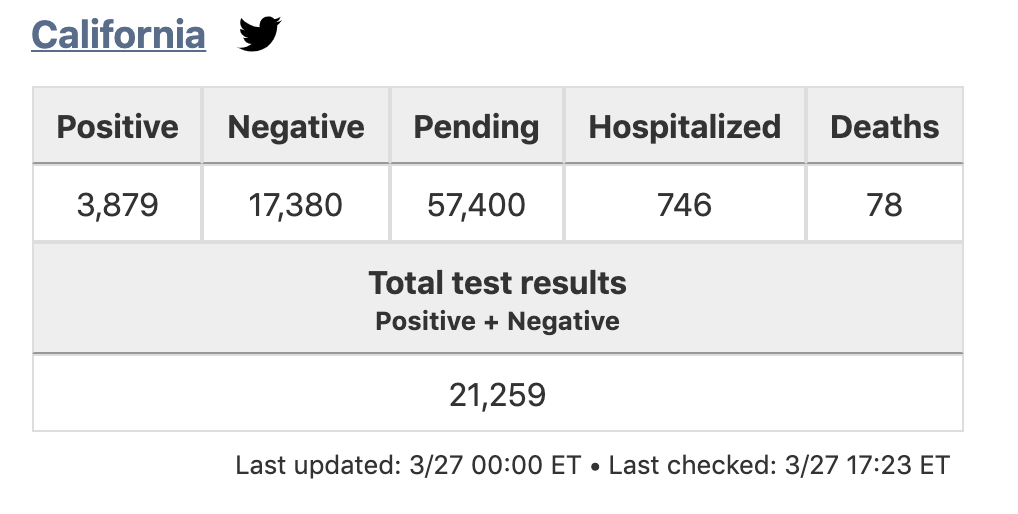Click the Last updated 3/27 00:00 text
This screenshot has width=1018, height=514.
point(408,465)
